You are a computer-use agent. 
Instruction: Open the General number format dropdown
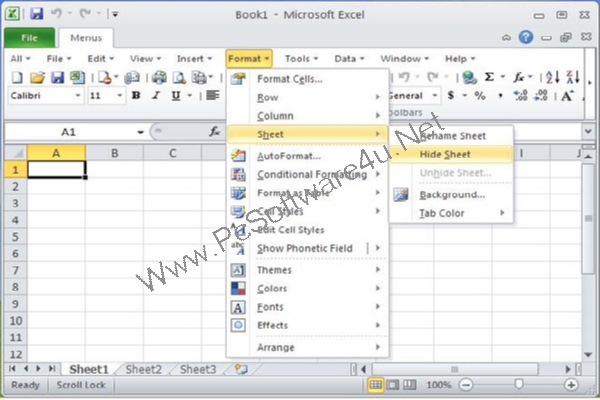point(435,95)
